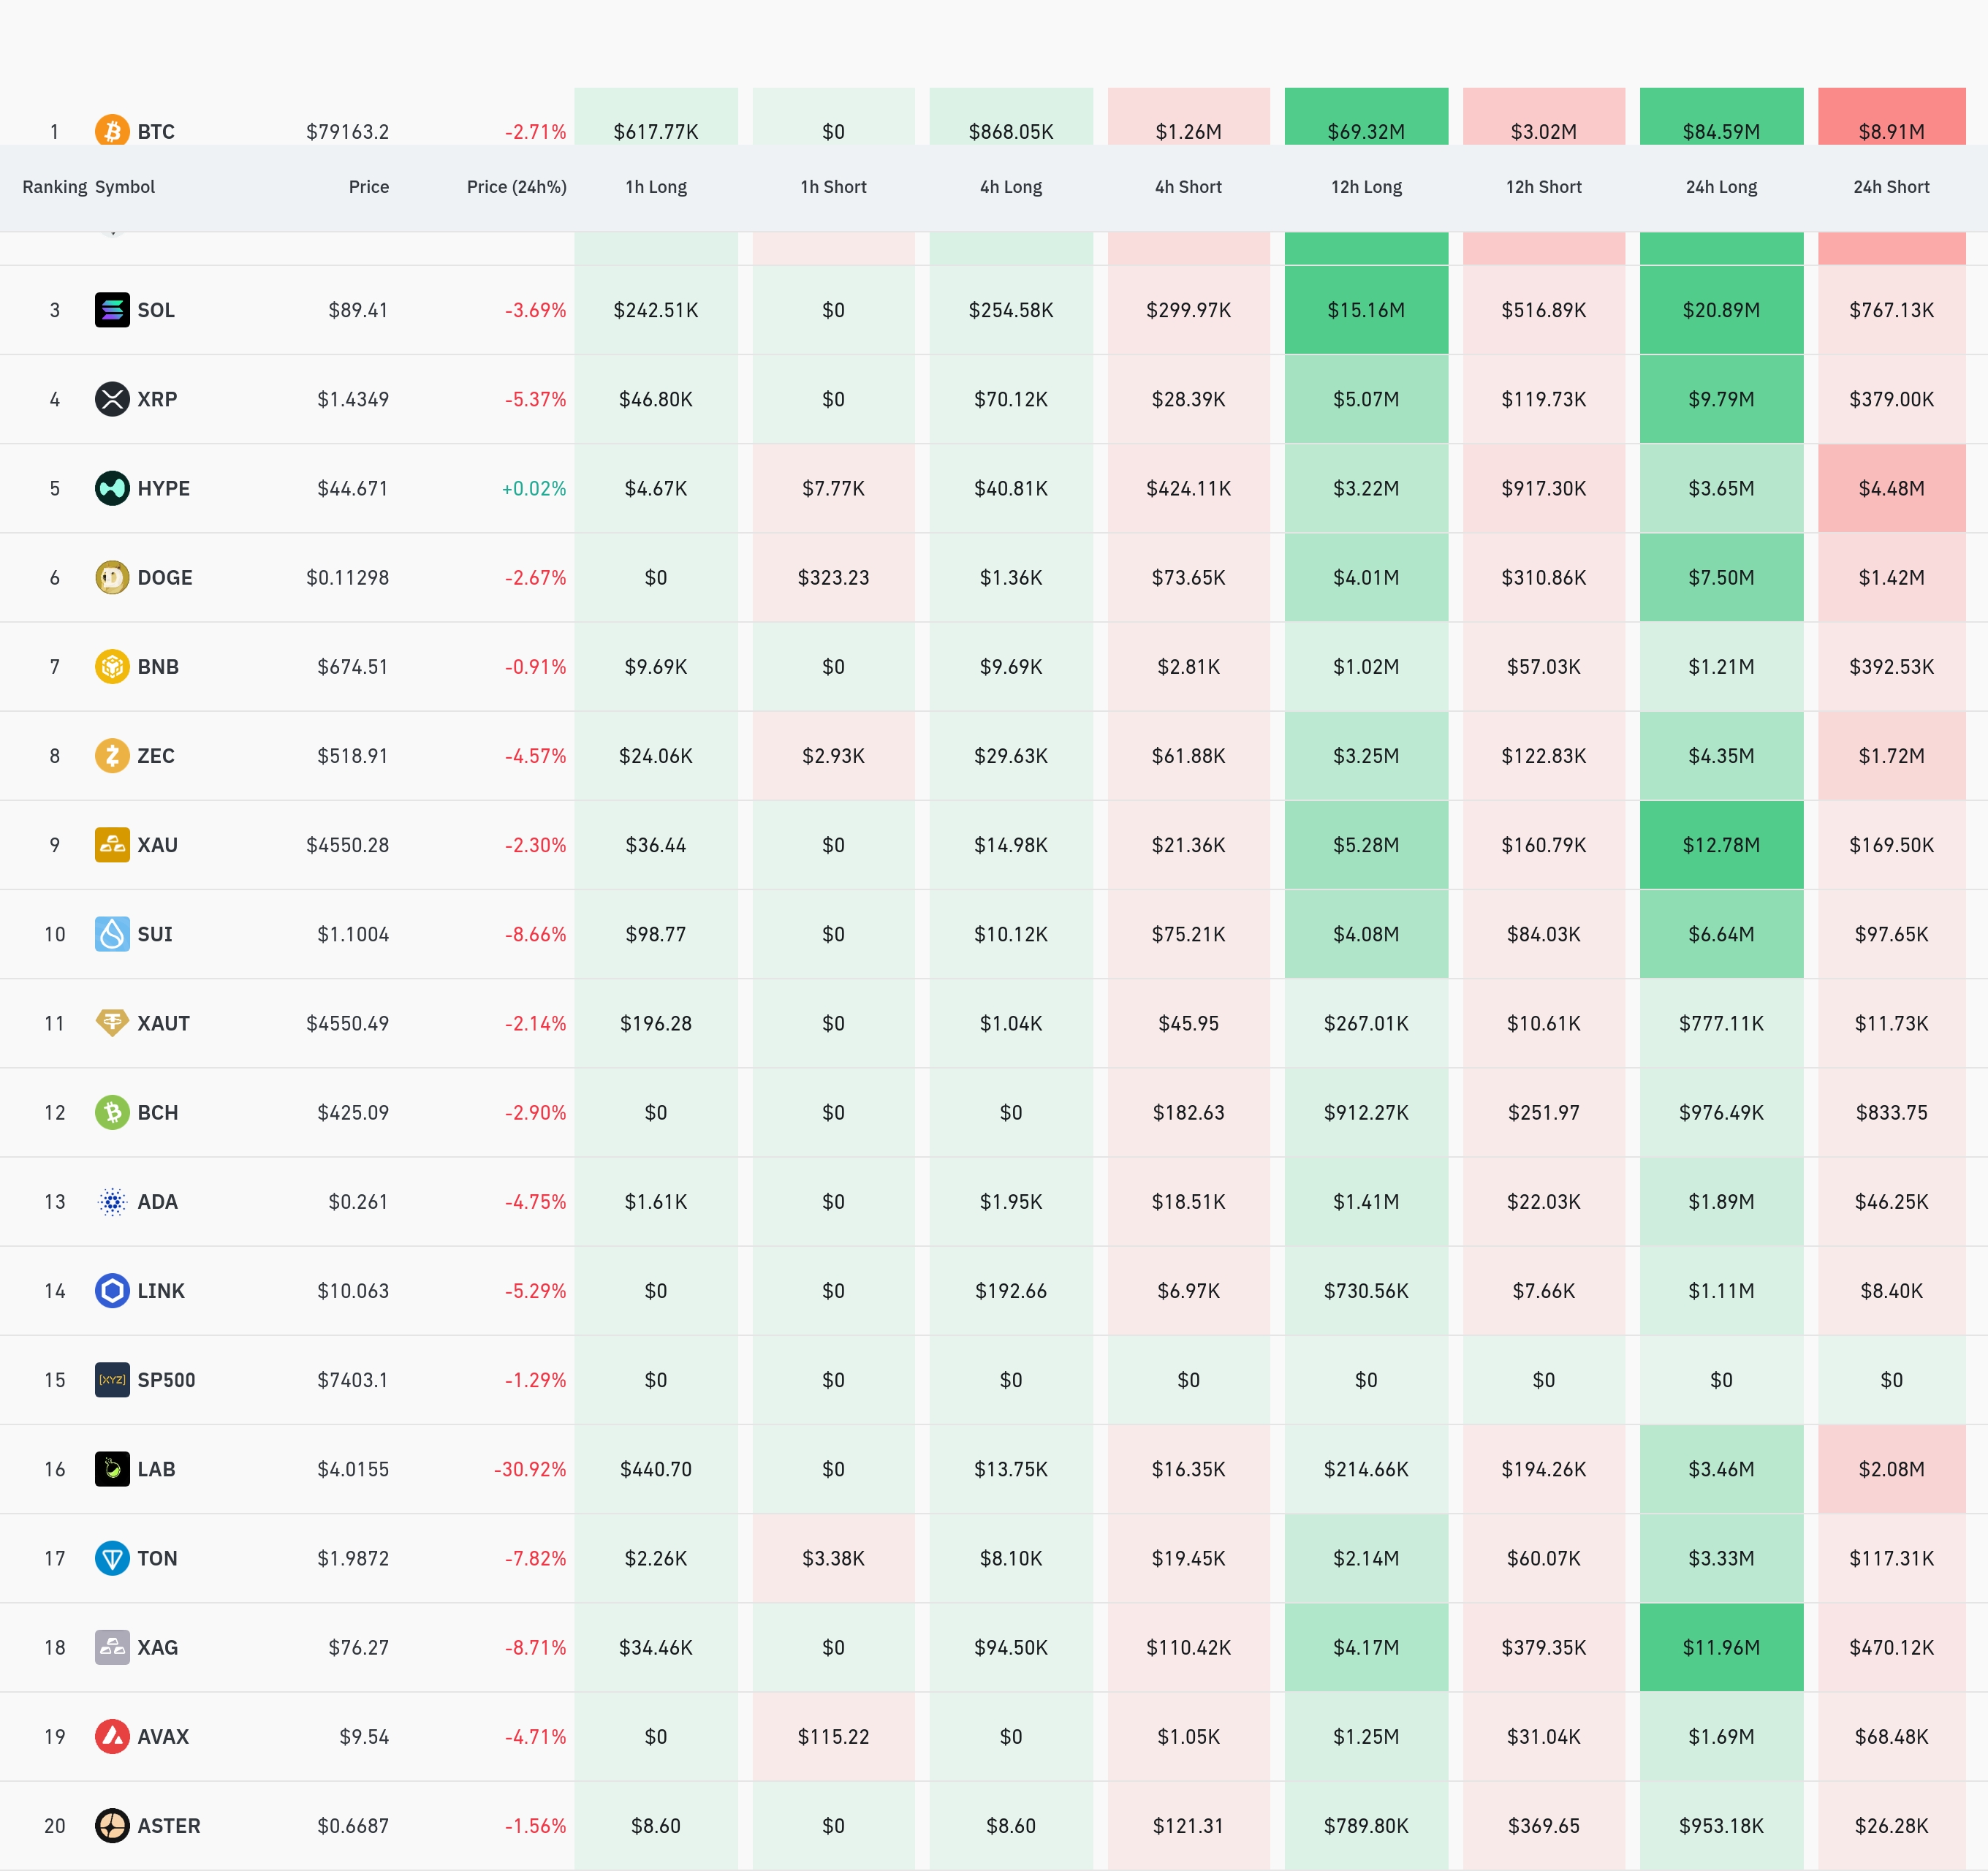Click the BNB coin icon
Screen dimensions: 1988x1871
(112, 666)
